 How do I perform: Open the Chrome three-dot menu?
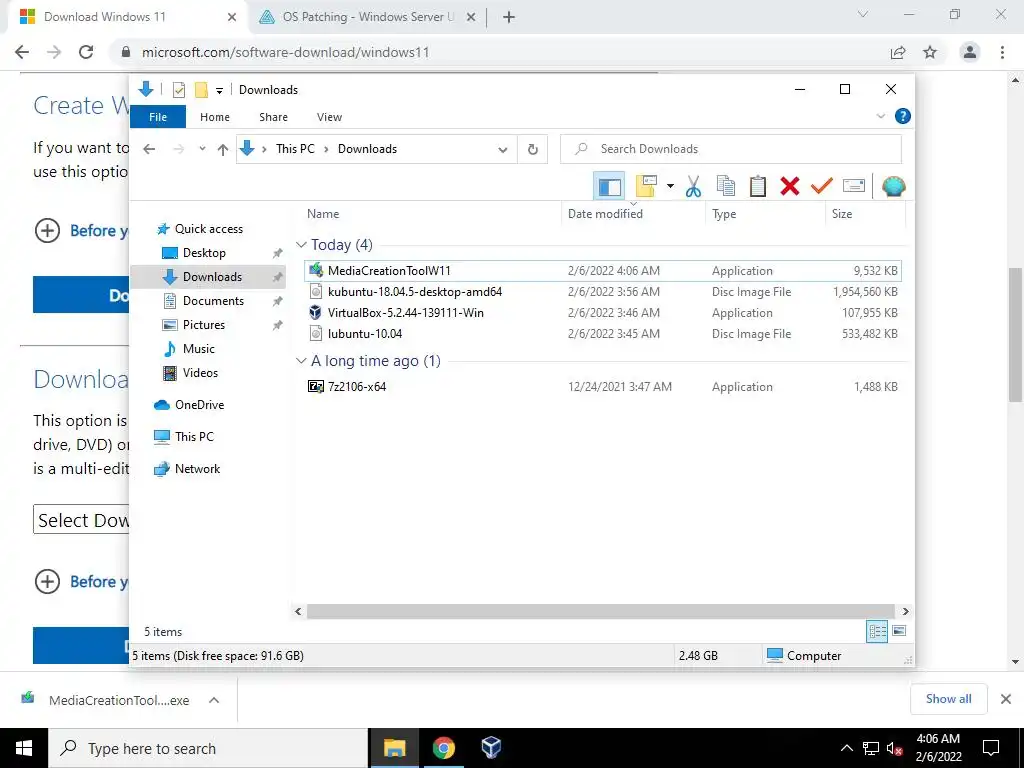(x=1002, y=52)
